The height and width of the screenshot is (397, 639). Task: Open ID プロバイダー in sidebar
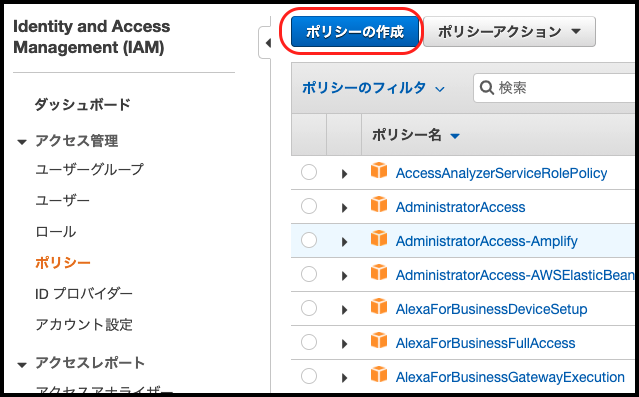84,293
